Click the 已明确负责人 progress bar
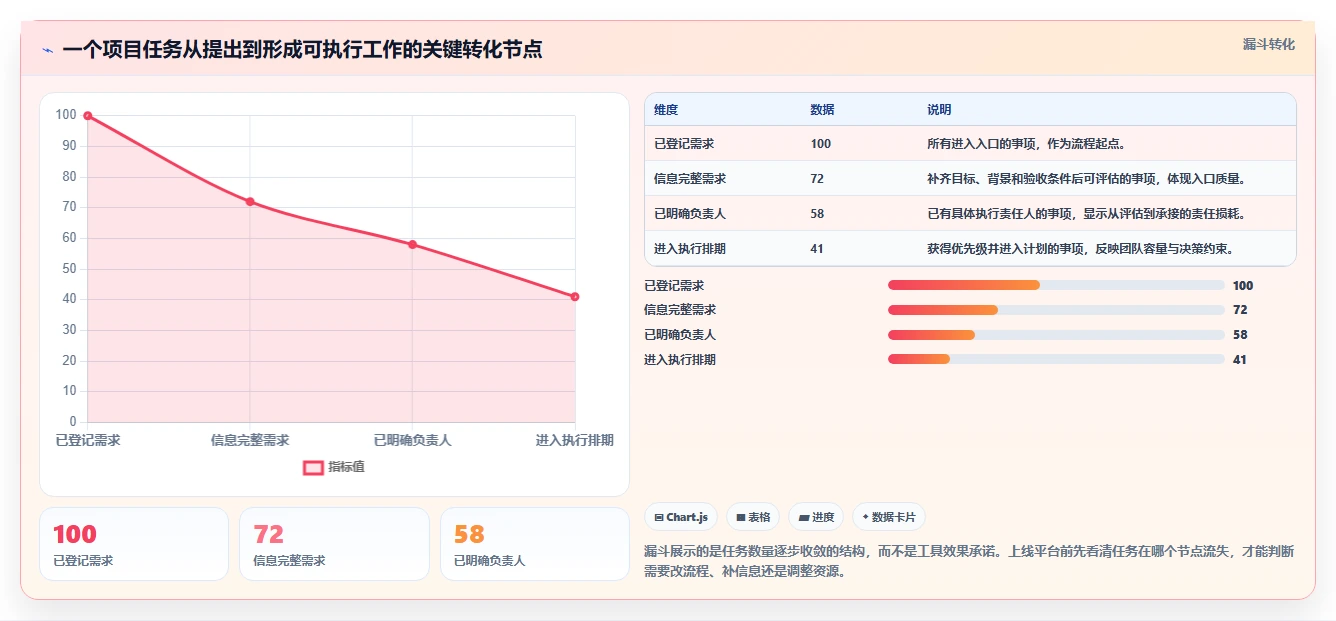Image resolution: width=1336 pixels, height=621 pixels. 1056,335
